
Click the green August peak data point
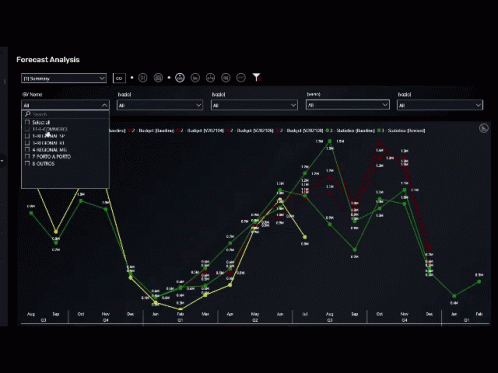(x=330, y=141)
